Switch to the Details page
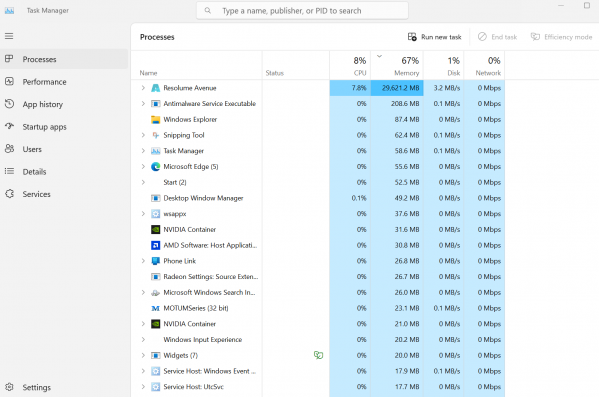Viewport: 599px width, 397px height. (64, 172)
